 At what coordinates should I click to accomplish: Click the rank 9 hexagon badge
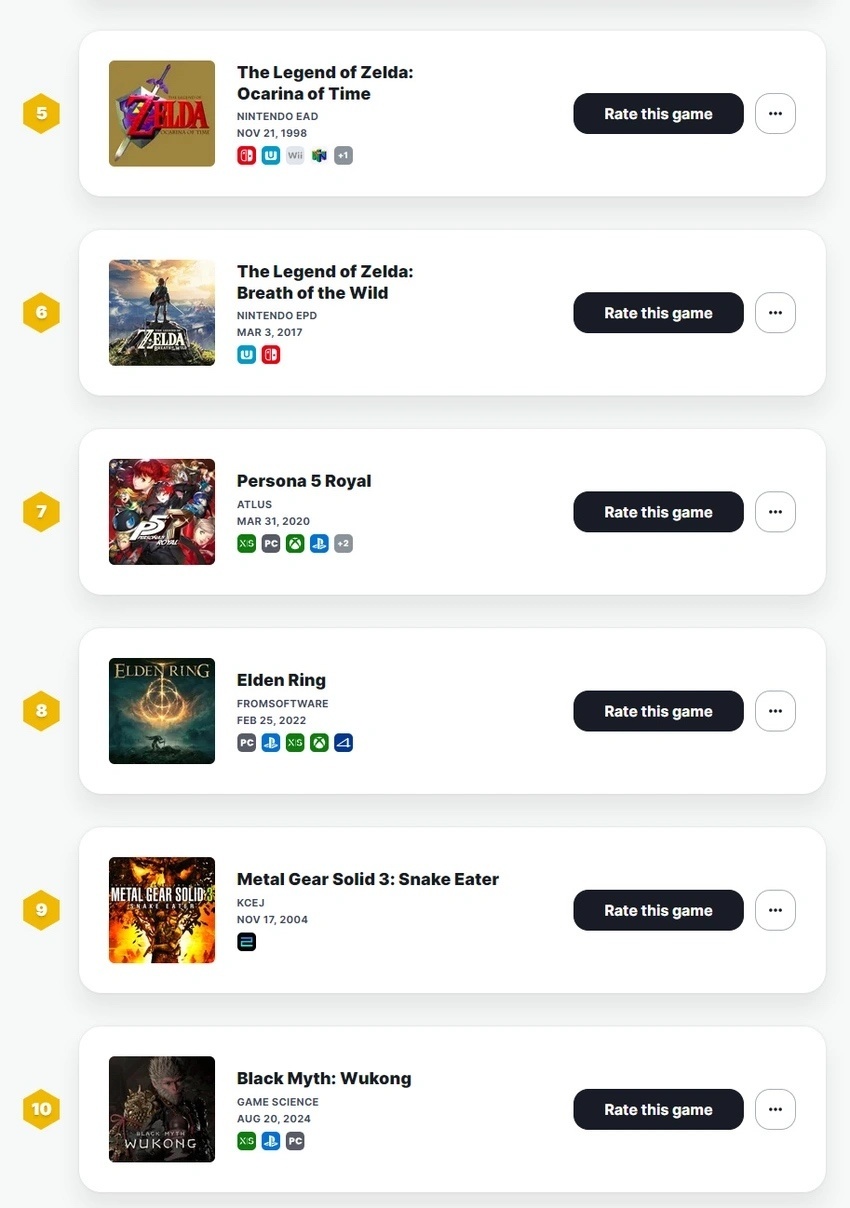pyautogui.click(x=41, y=910)
